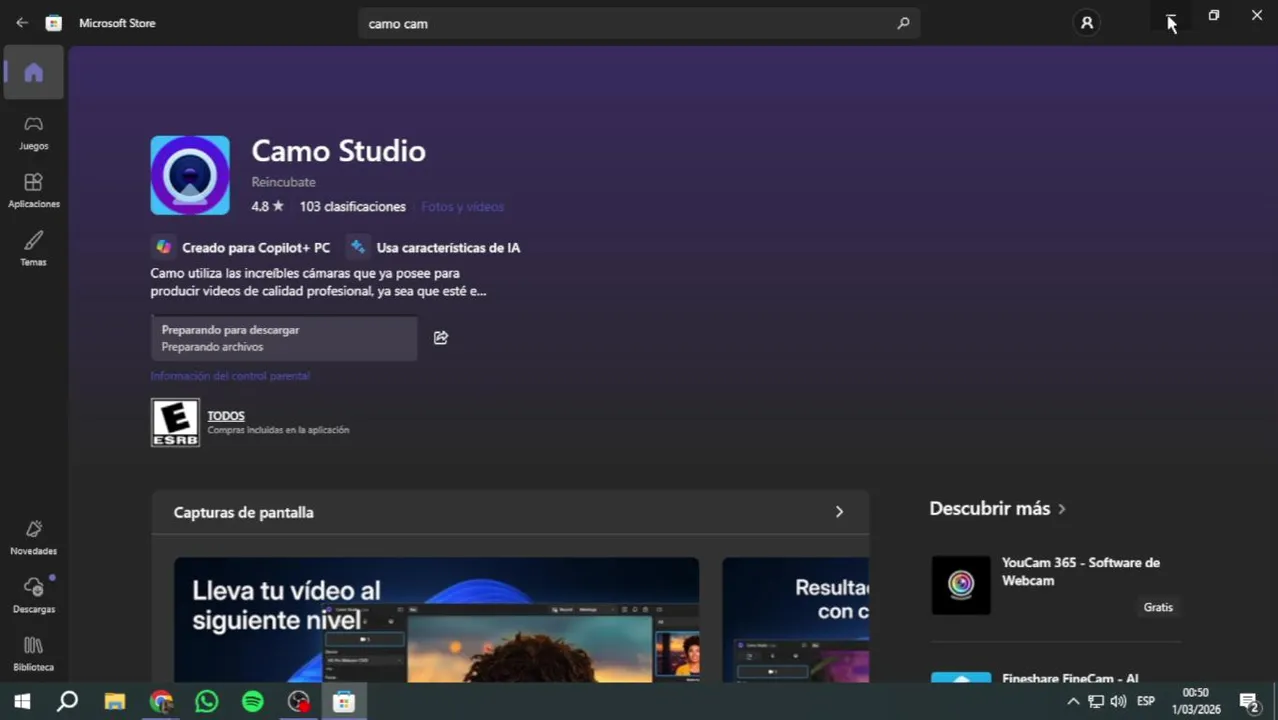Open Descargas in the sidebar
This screenshot has height=720, width=1278.
coord(34,595)
